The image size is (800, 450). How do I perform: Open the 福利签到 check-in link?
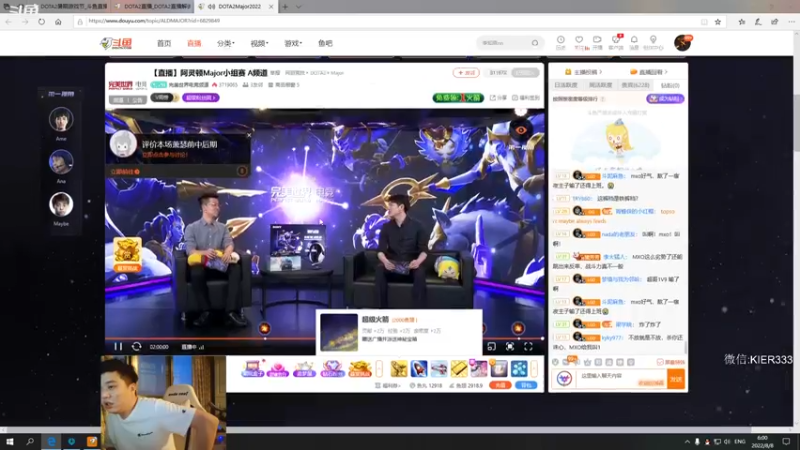pos(526,97)
